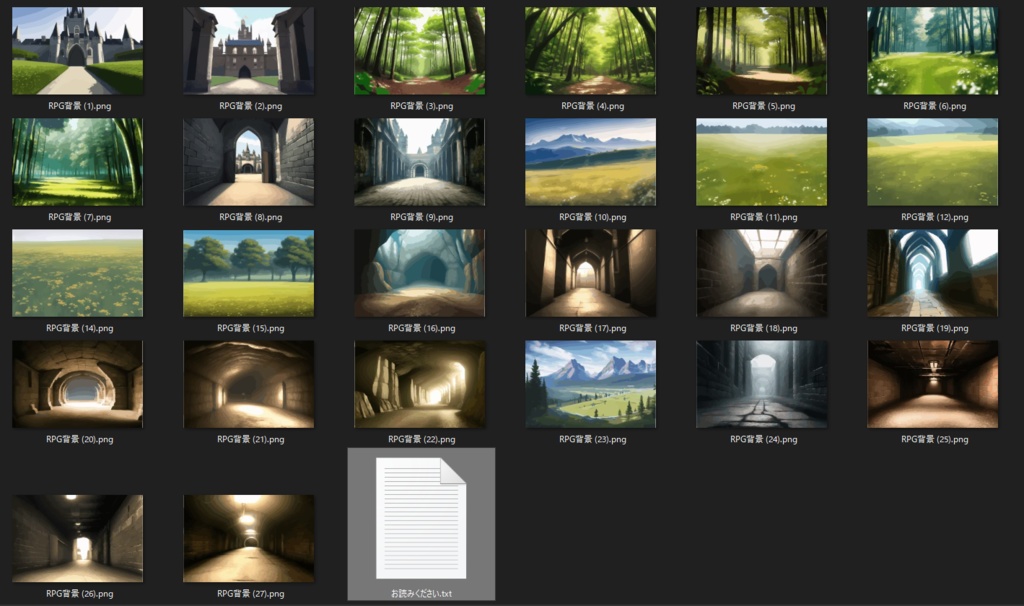The height and width of the screenshot is (606, 1024).
Task: Click the file name 'RPG背景 (24).png'
Action: [x=764, y=439]
